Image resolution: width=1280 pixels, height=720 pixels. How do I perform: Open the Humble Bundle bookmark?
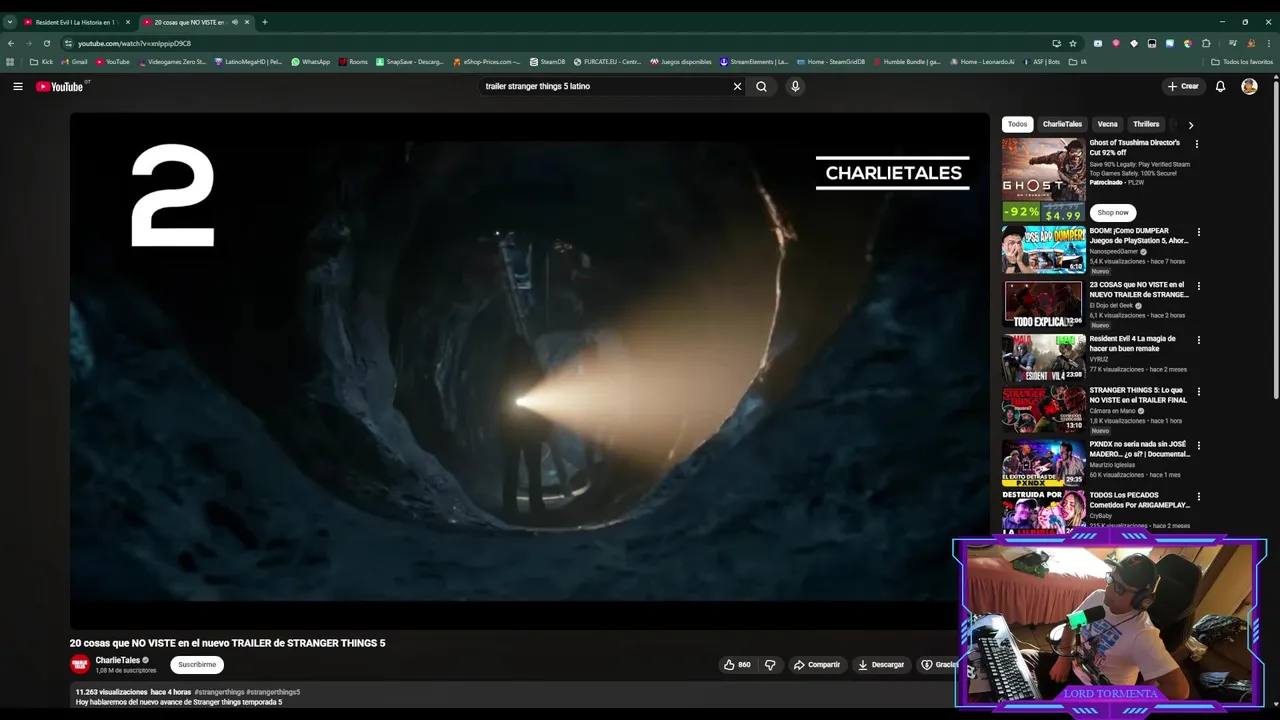pyautogui.click(x=907, y=62)
